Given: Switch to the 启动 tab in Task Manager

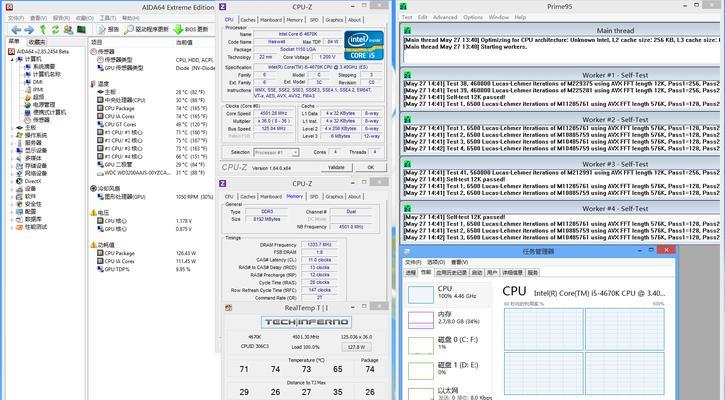Looking at the screenshot, I should tap(477, 273).
